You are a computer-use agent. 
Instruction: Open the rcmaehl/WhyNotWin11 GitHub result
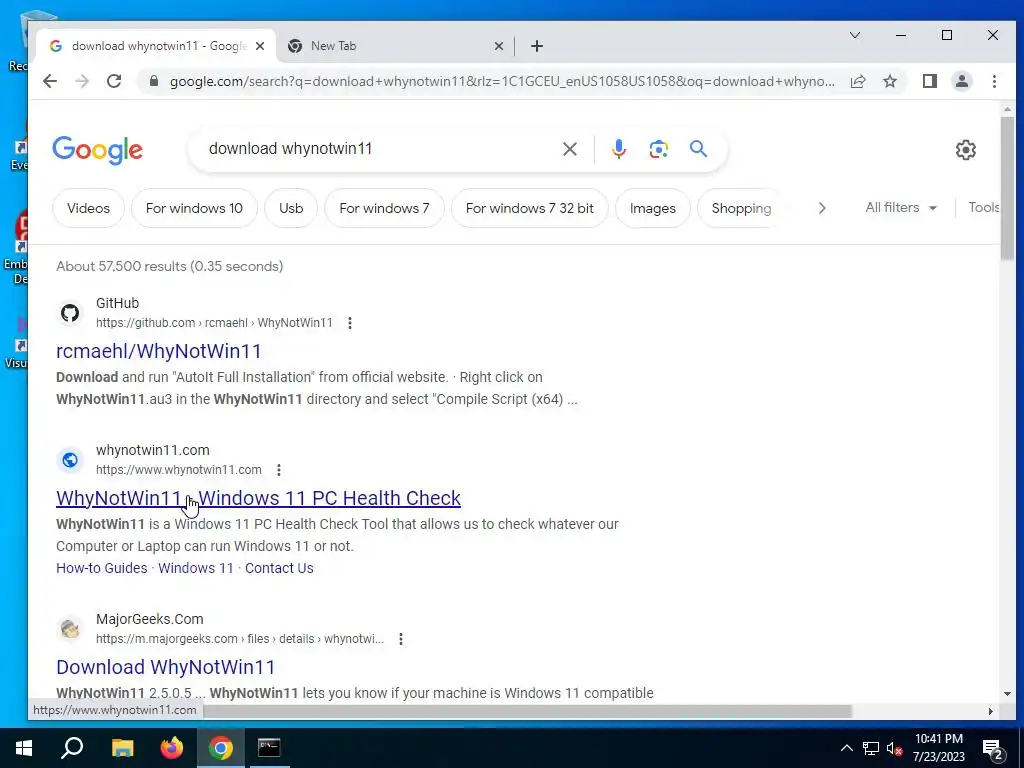pos(159,351)
